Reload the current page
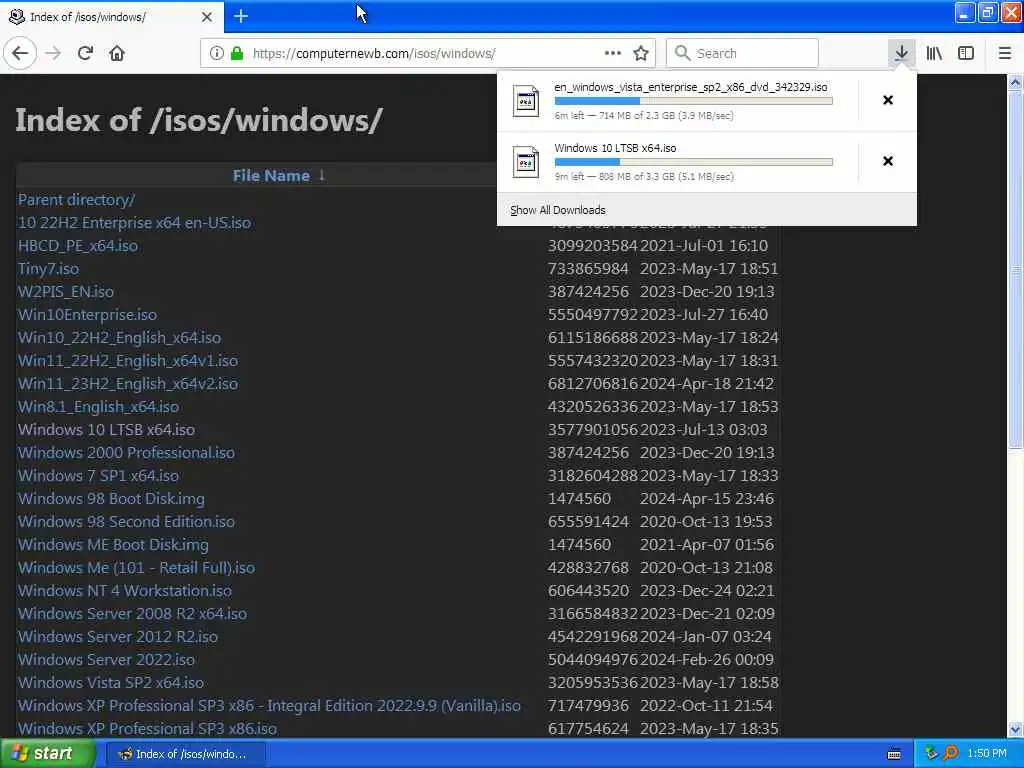The image size is (1024, 768). [x=85, y=54]
